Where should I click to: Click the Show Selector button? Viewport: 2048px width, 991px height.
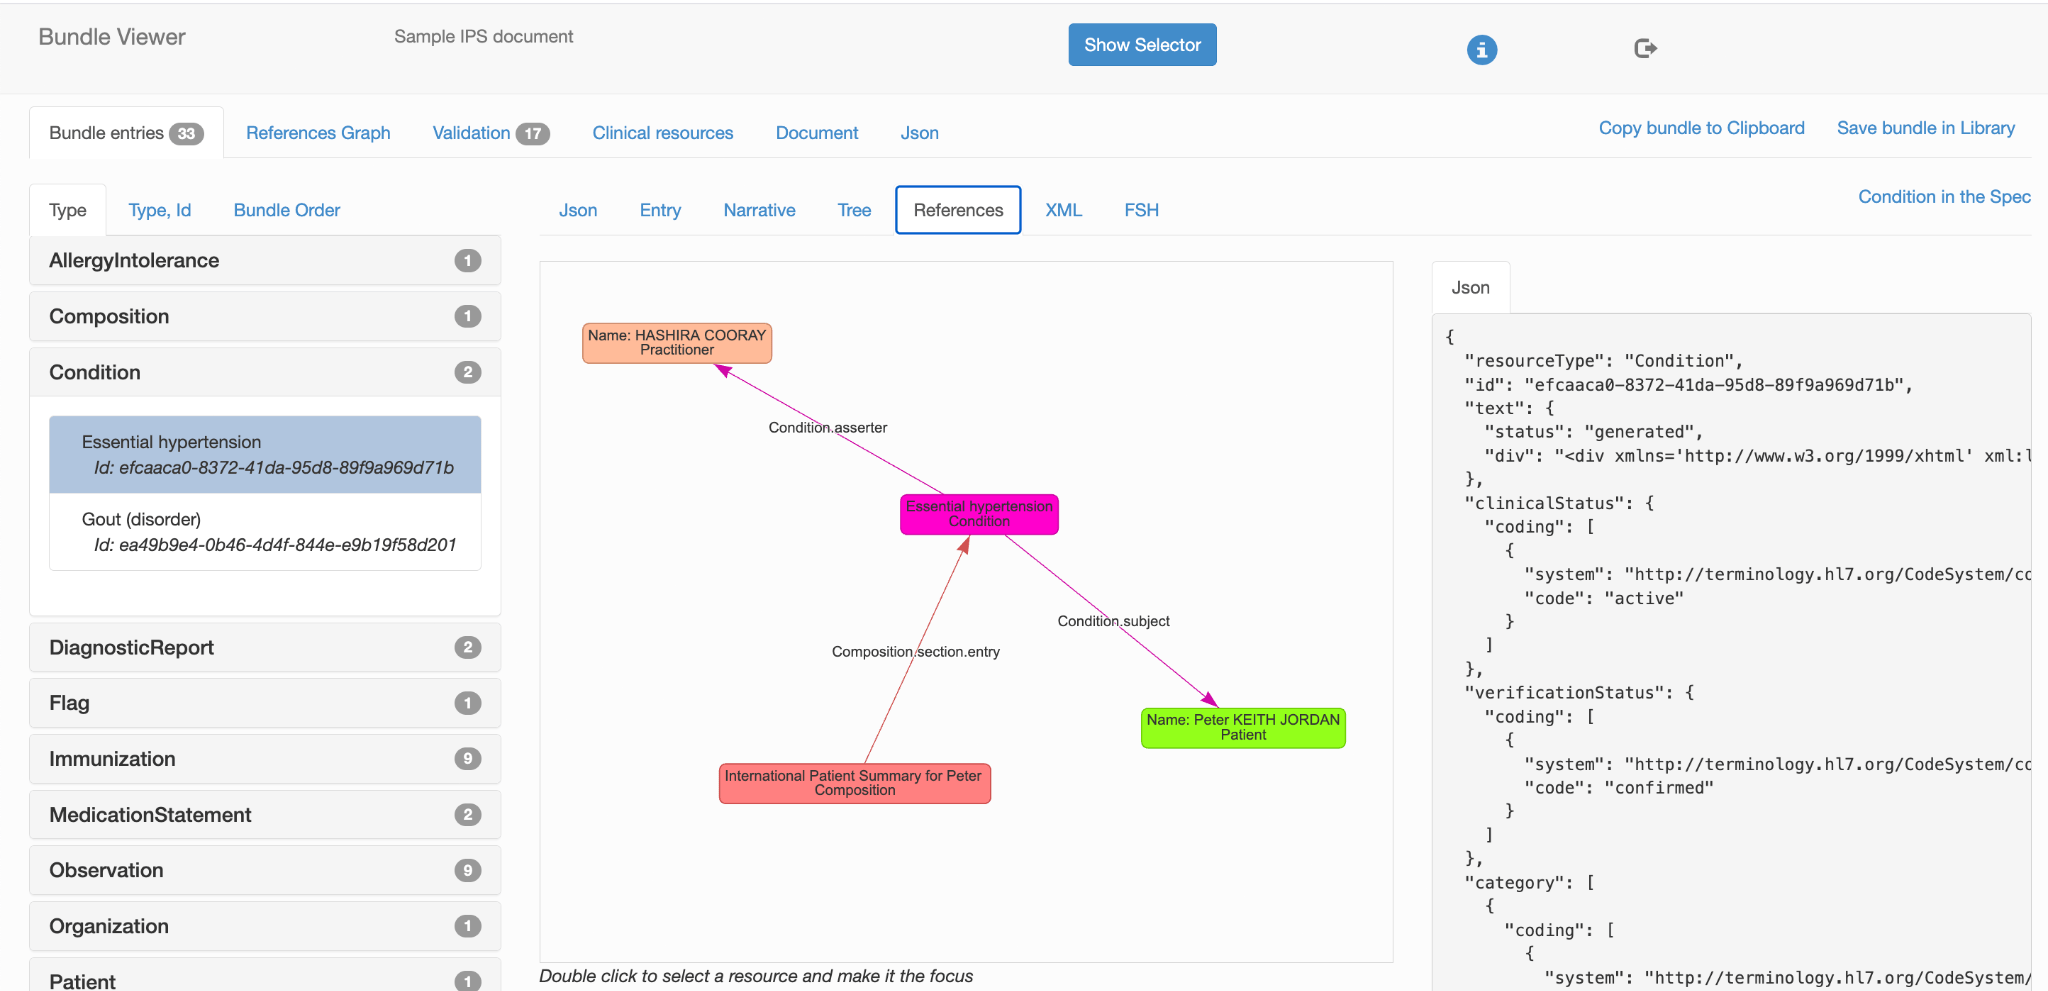click(1142, 45)
